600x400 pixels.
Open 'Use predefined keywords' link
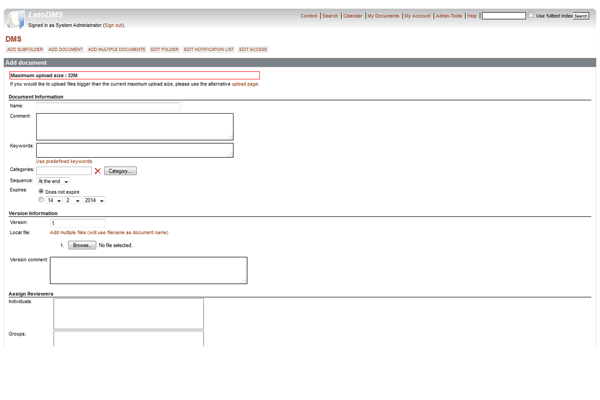64,161
